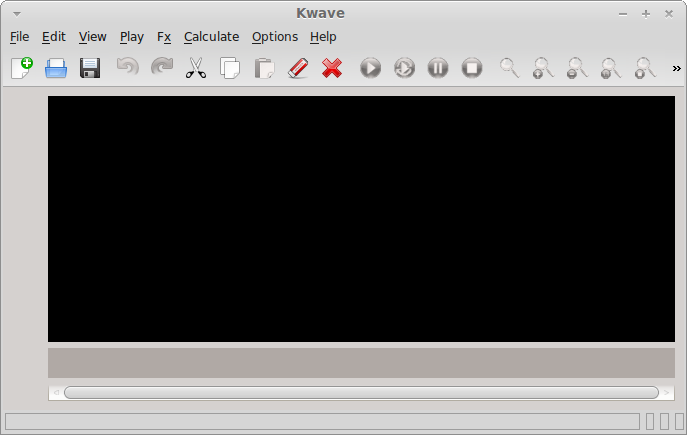Close the Kwave window
This screenshot has height=435, width=687.
click(669, 14)
